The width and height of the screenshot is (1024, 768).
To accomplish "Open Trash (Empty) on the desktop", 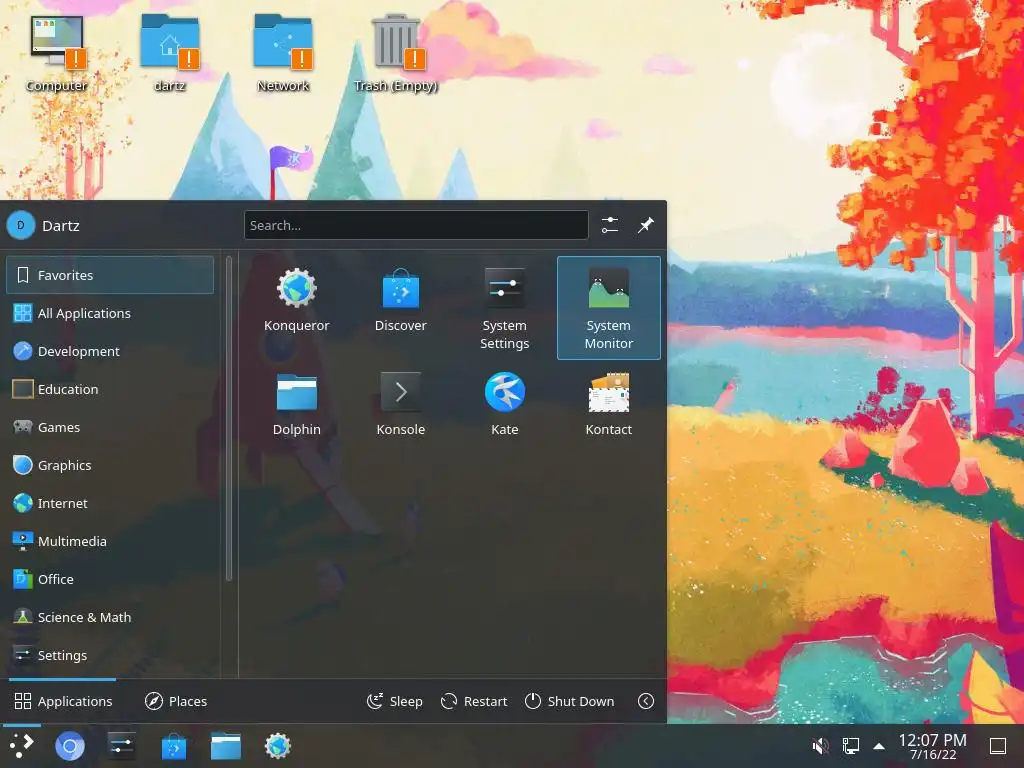I will click(396, 54).
